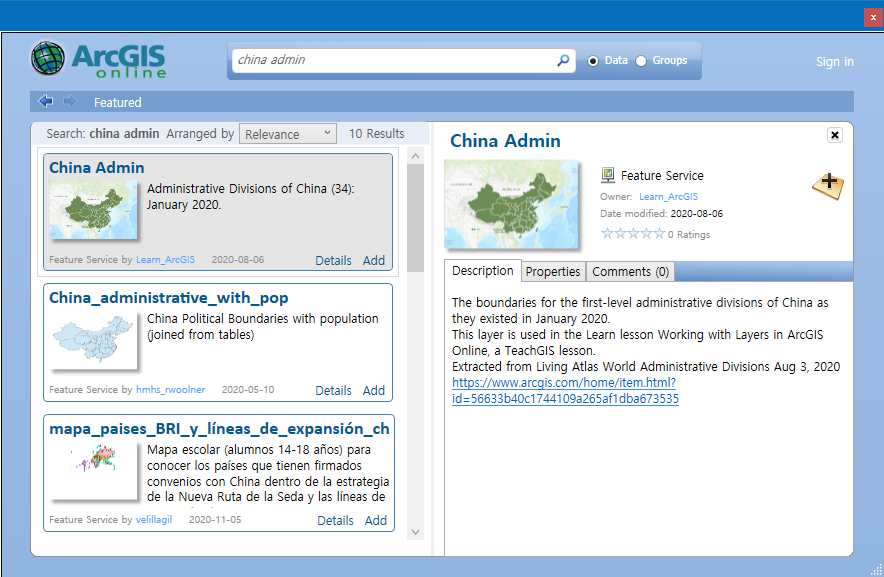
Task: Click China Admin result map thumbnail
Action: coord(93,209)
